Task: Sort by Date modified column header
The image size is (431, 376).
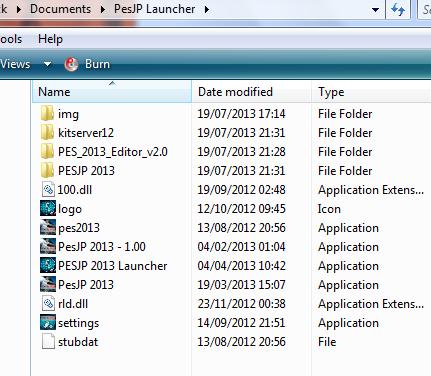Action: (252, 91)
